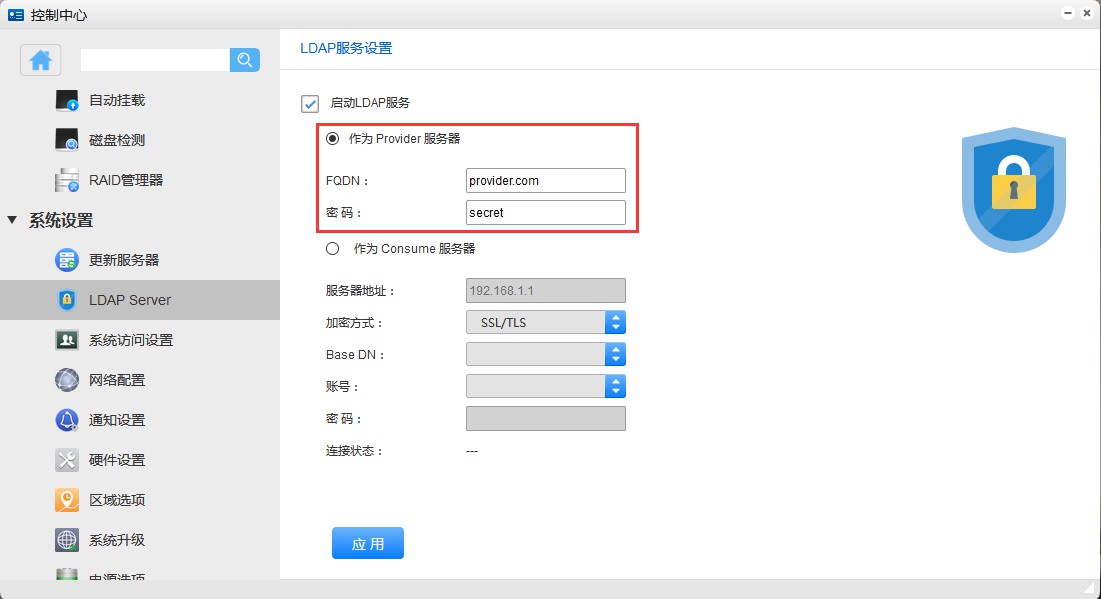Screen dimensions: 1101x599
Task: Select the 磁盘检测 disk icon
Action: coord(67,140)
